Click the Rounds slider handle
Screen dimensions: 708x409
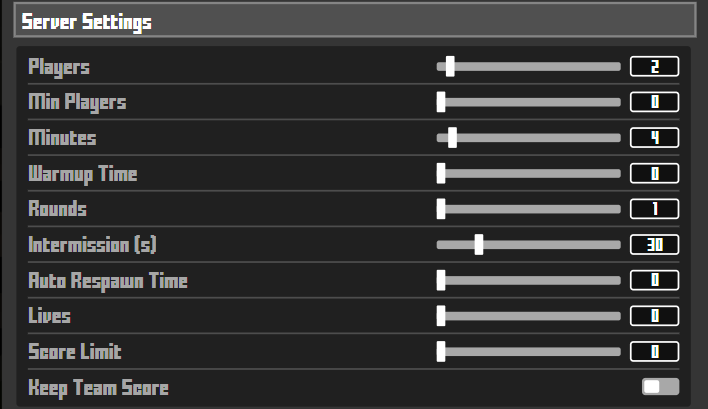(x=440, y=209)
